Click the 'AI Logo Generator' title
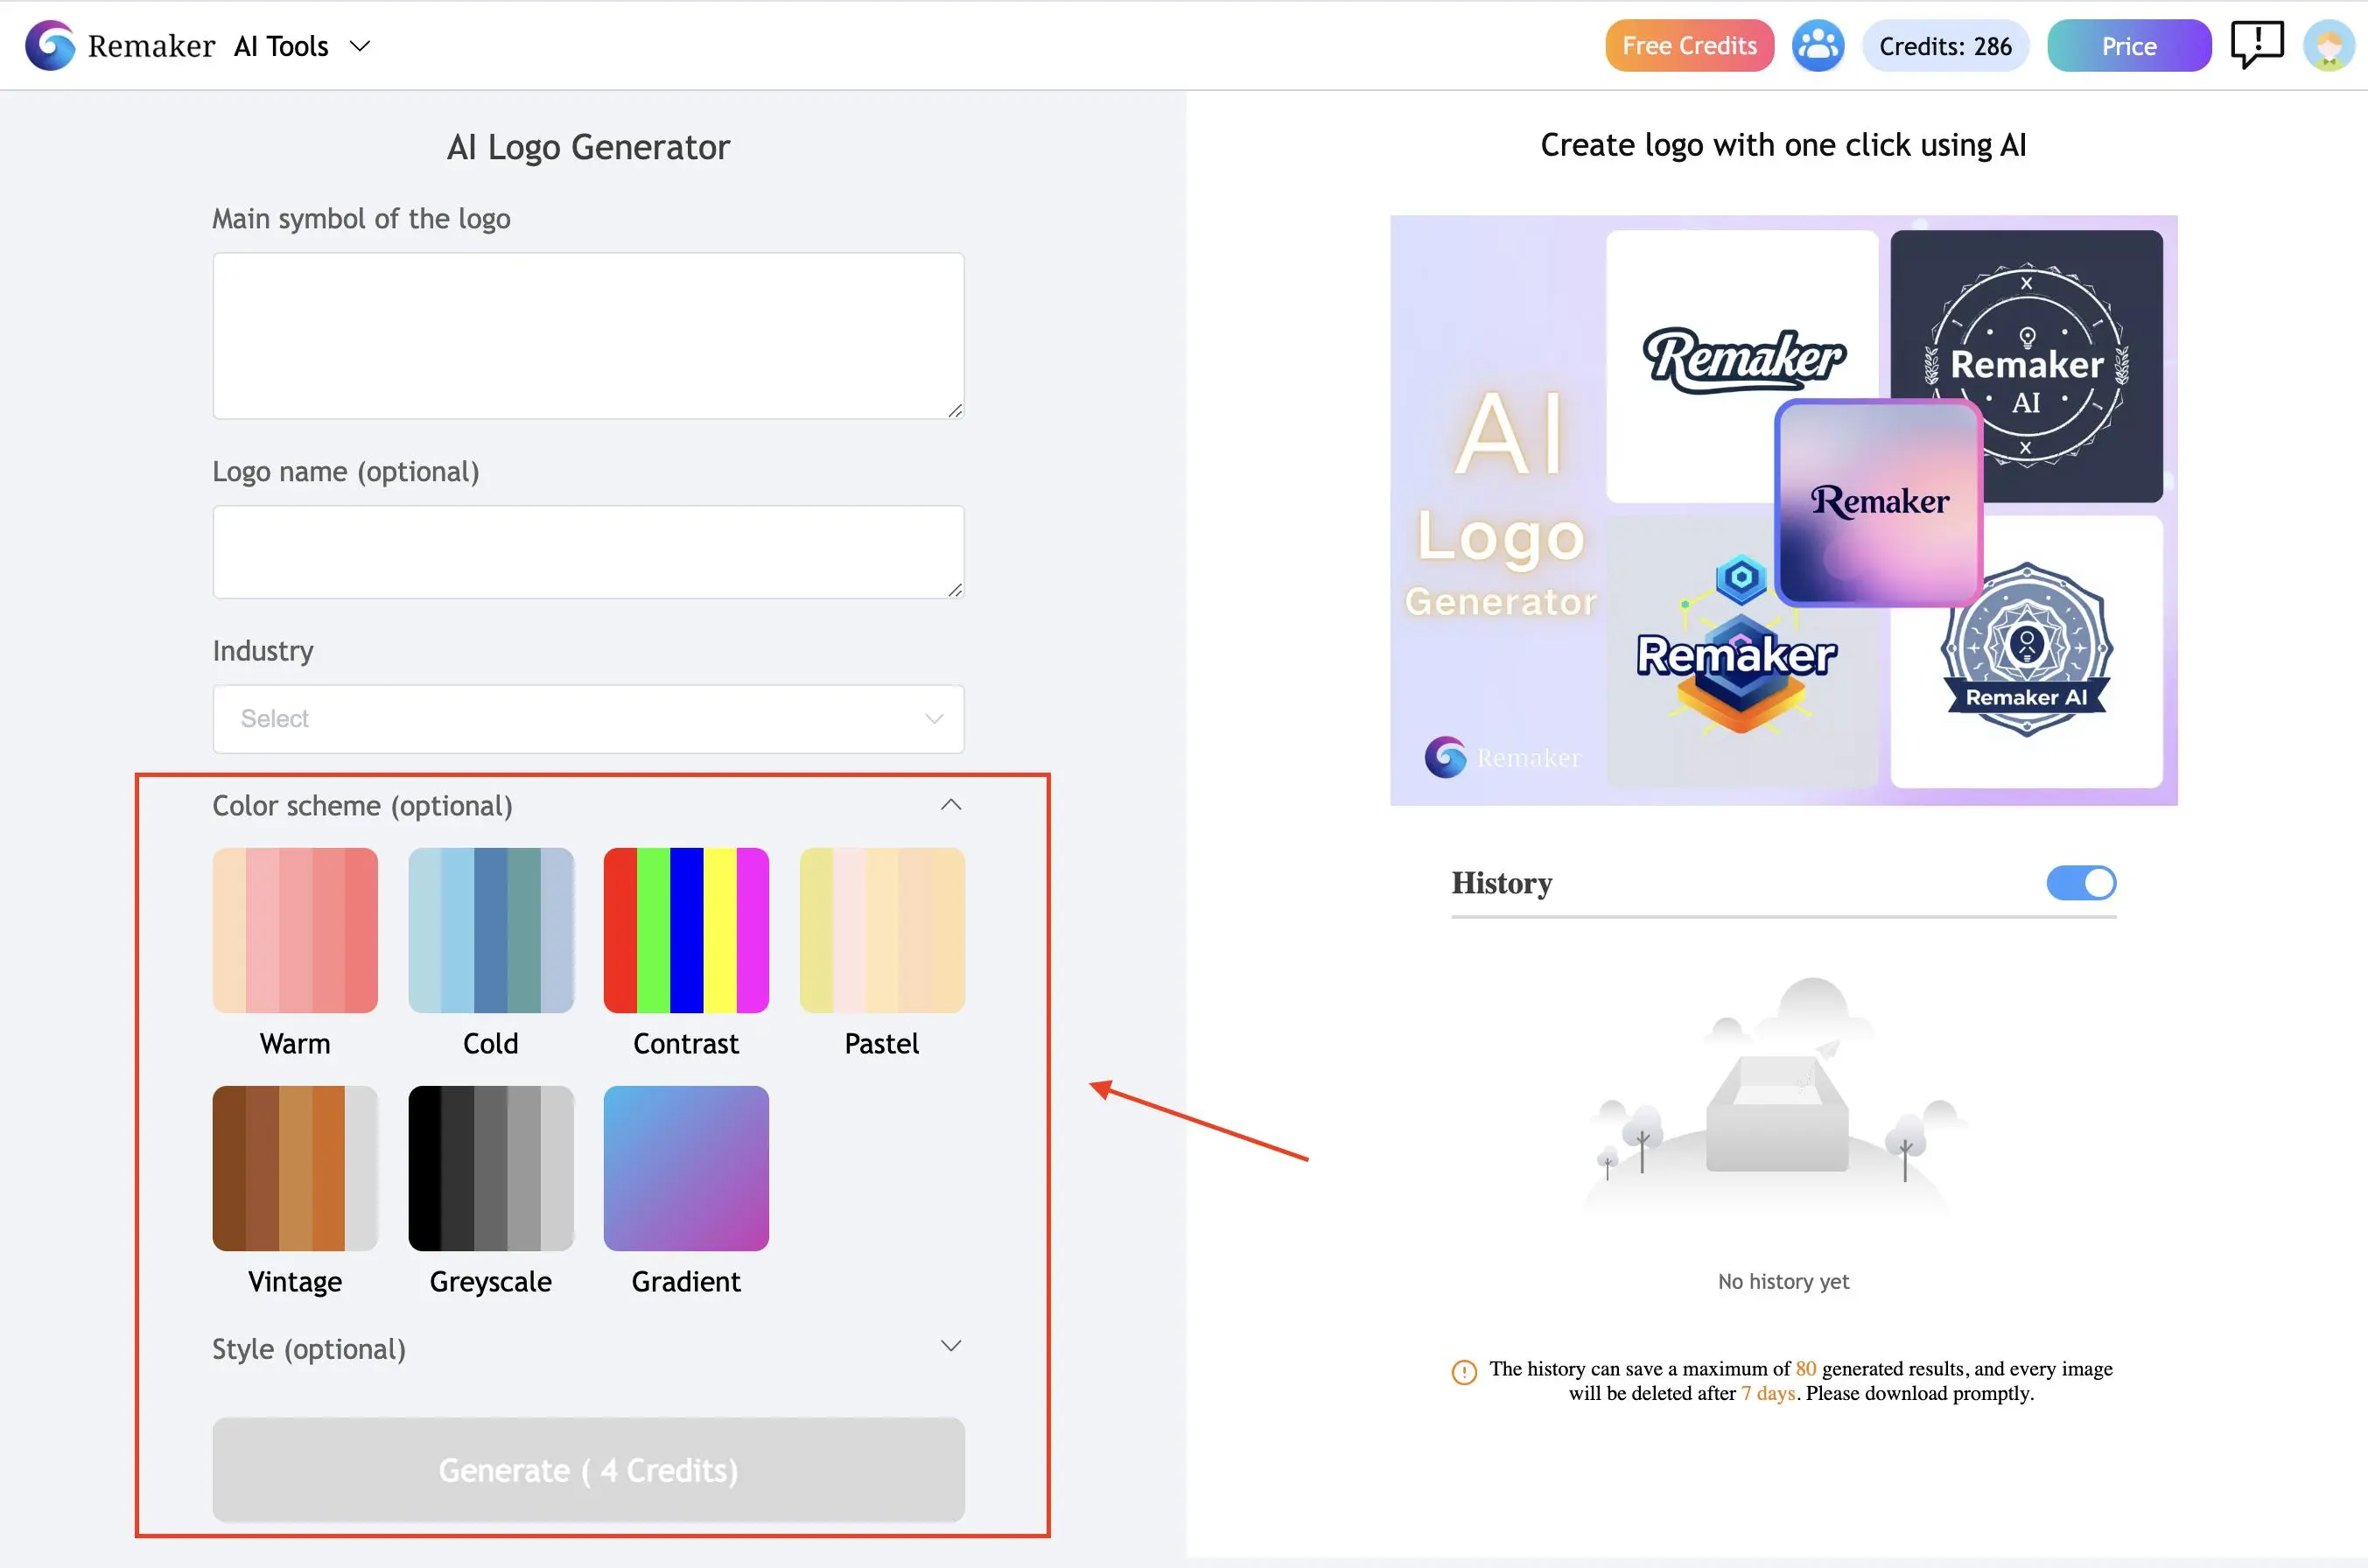2368x1568 pixels. click(x=588, y=147)
